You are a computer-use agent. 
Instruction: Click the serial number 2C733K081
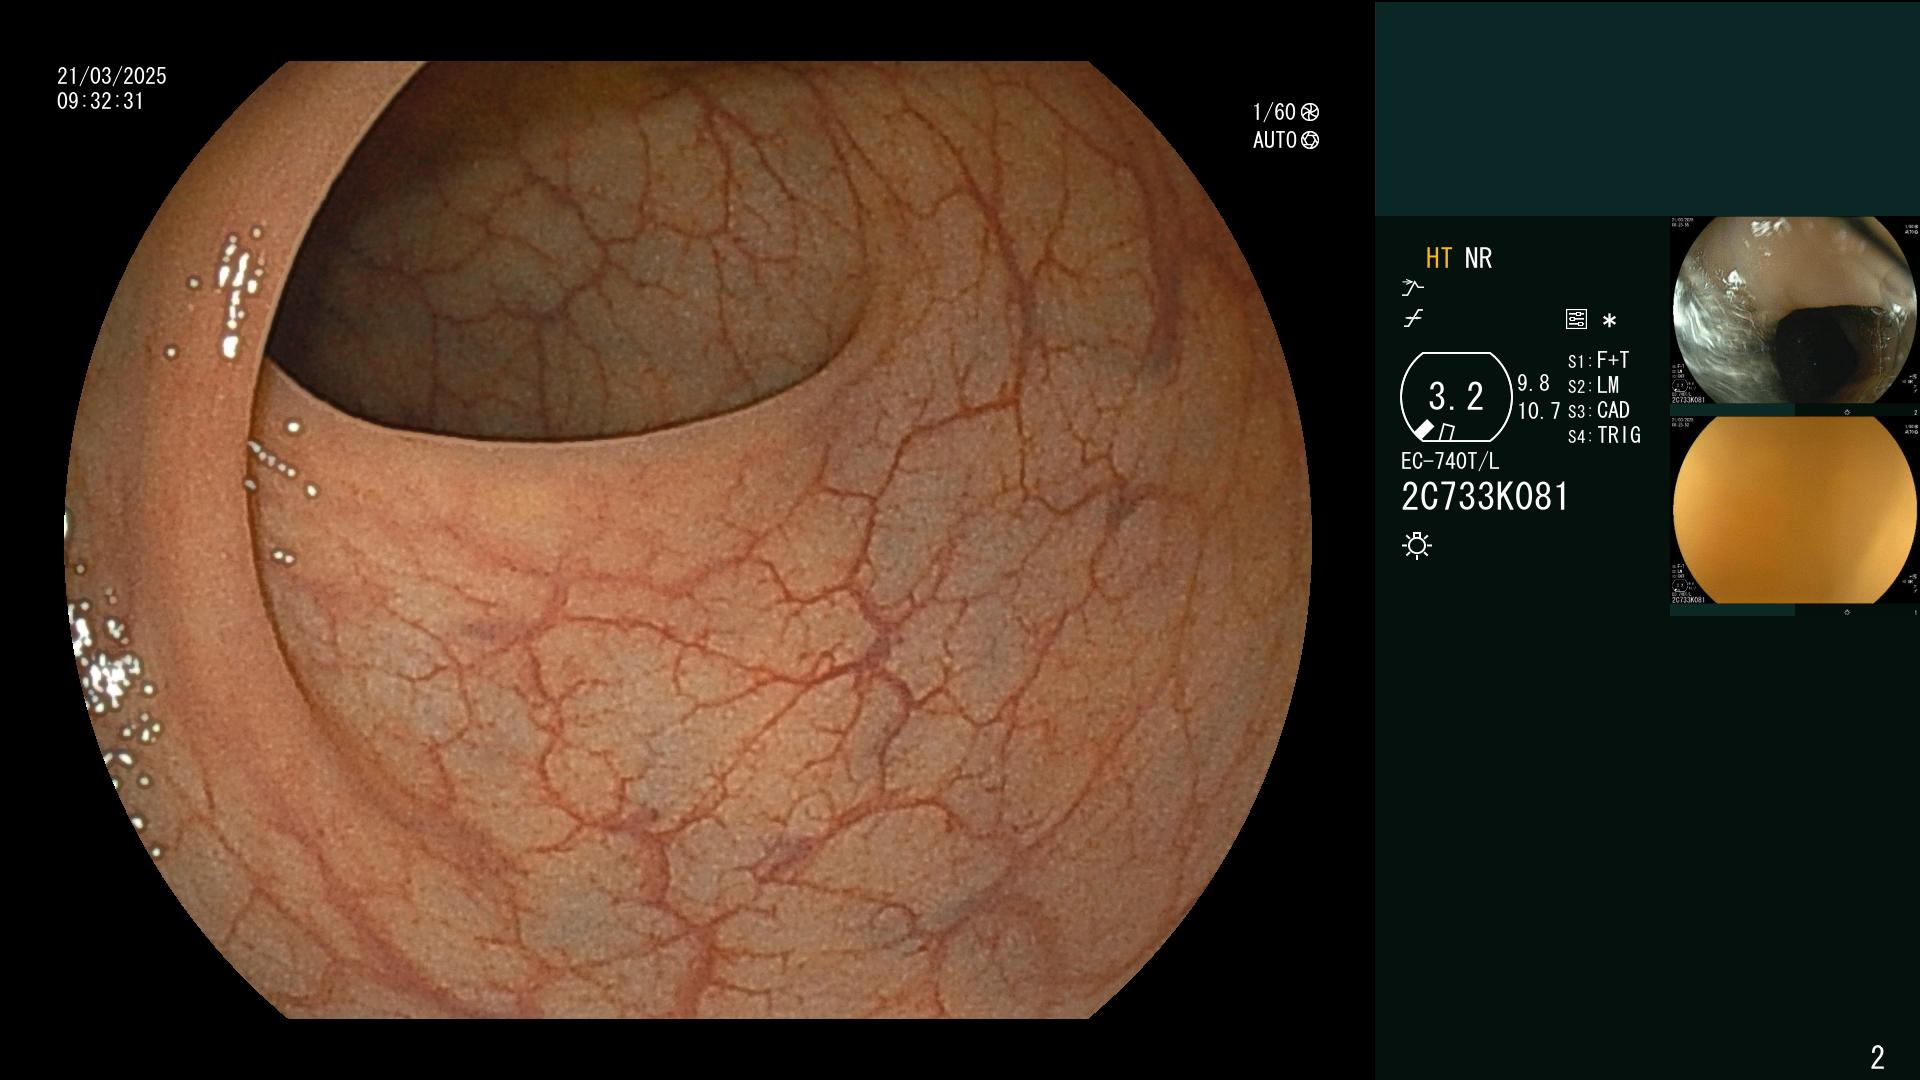[1485, 497]
